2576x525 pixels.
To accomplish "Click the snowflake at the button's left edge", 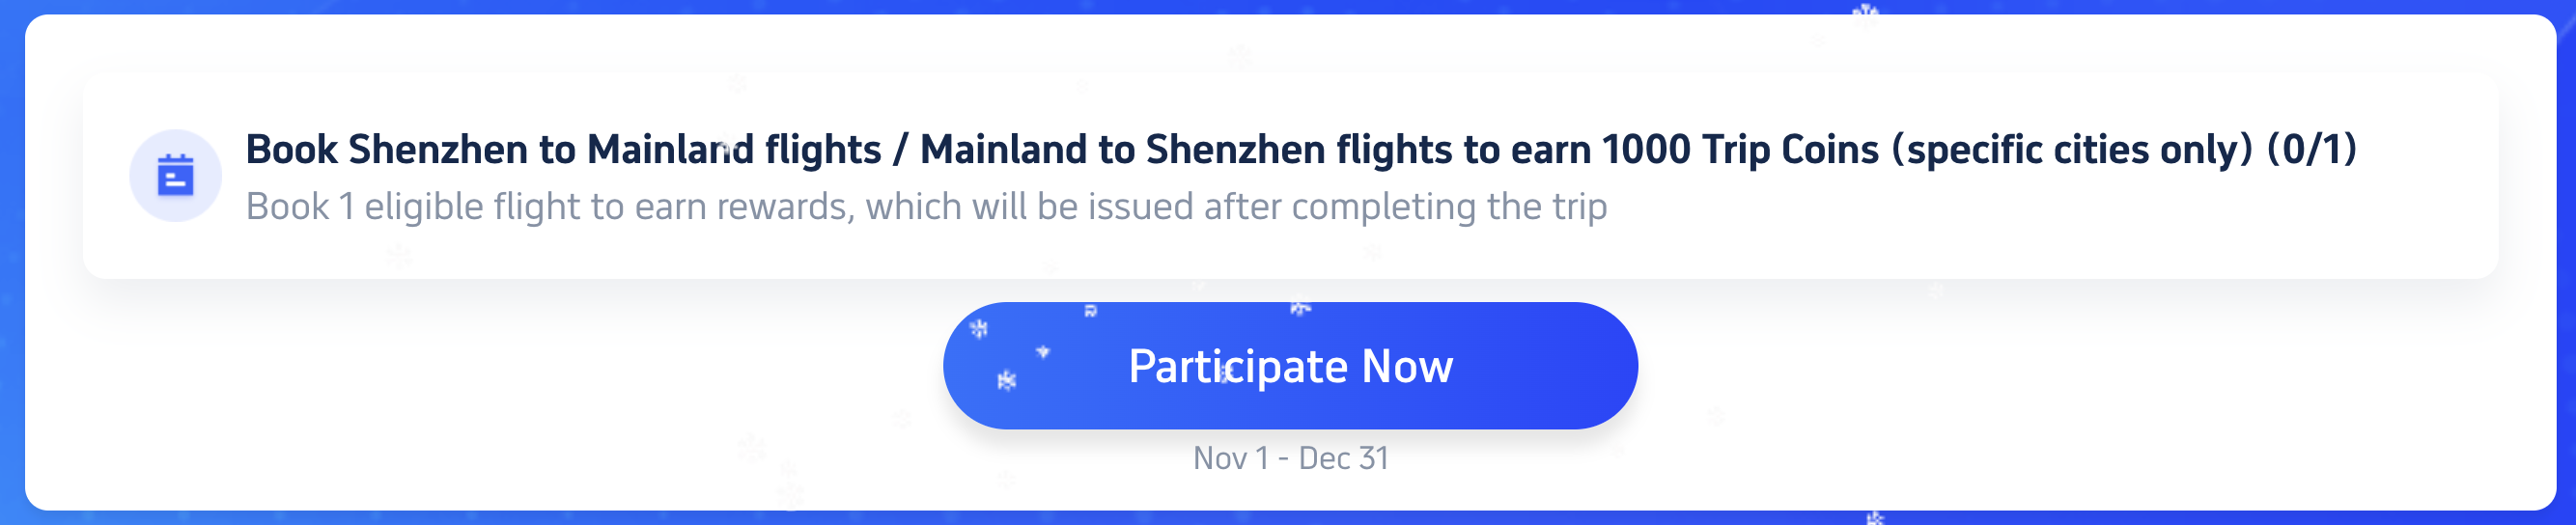I will point(979,328).
